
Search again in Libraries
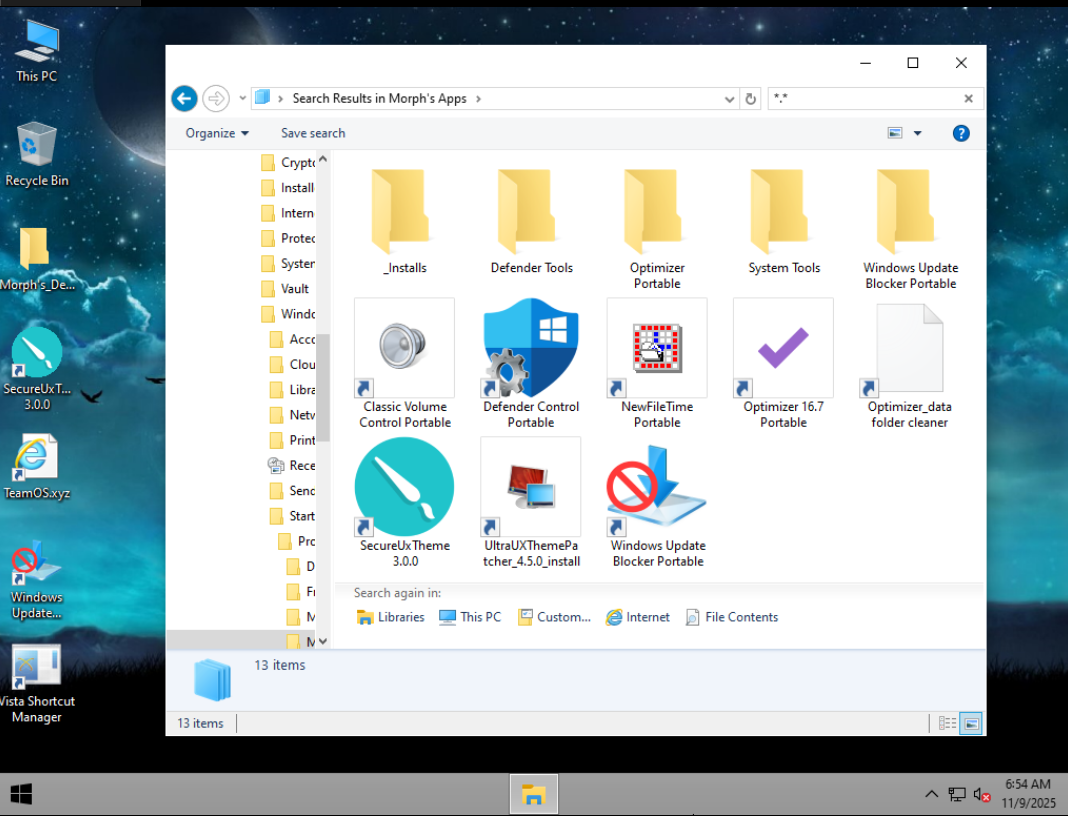pos(391,617)
